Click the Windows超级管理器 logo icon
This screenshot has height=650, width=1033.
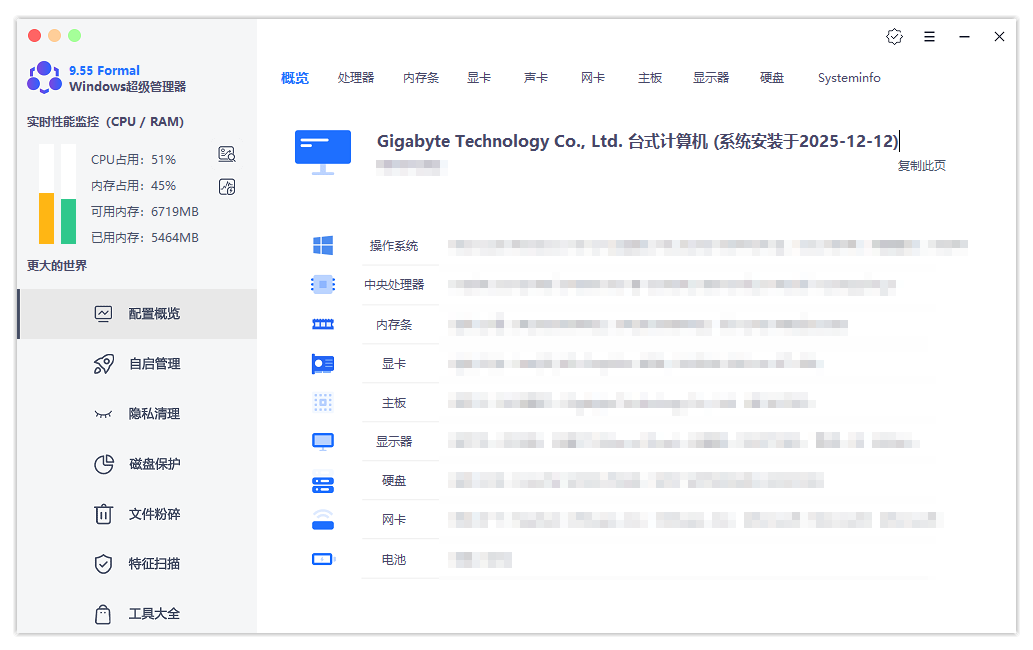44,78
